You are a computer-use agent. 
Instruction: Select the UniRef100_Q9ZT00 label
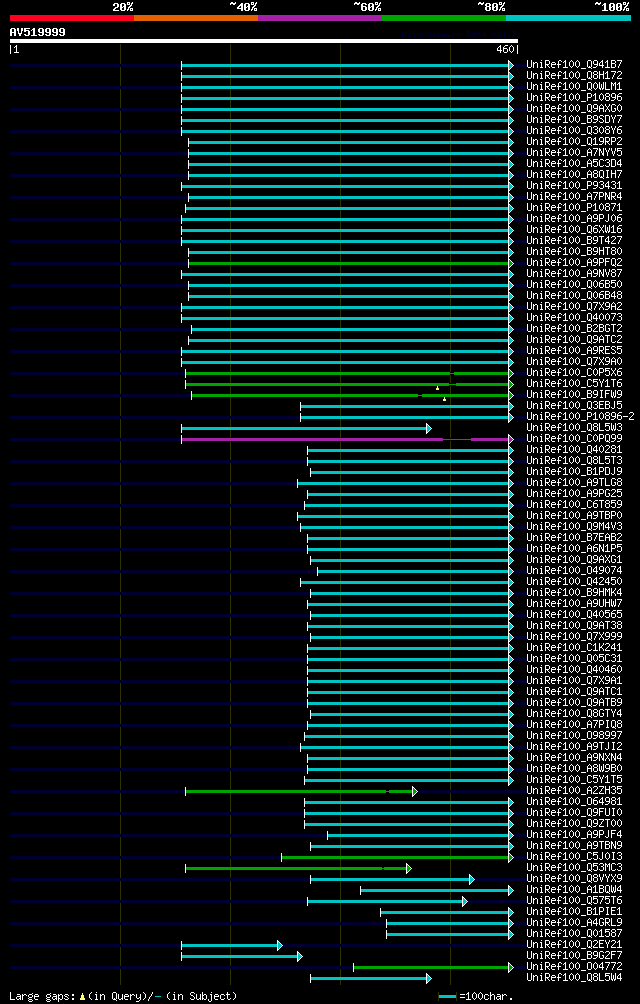tap(574, 823)
